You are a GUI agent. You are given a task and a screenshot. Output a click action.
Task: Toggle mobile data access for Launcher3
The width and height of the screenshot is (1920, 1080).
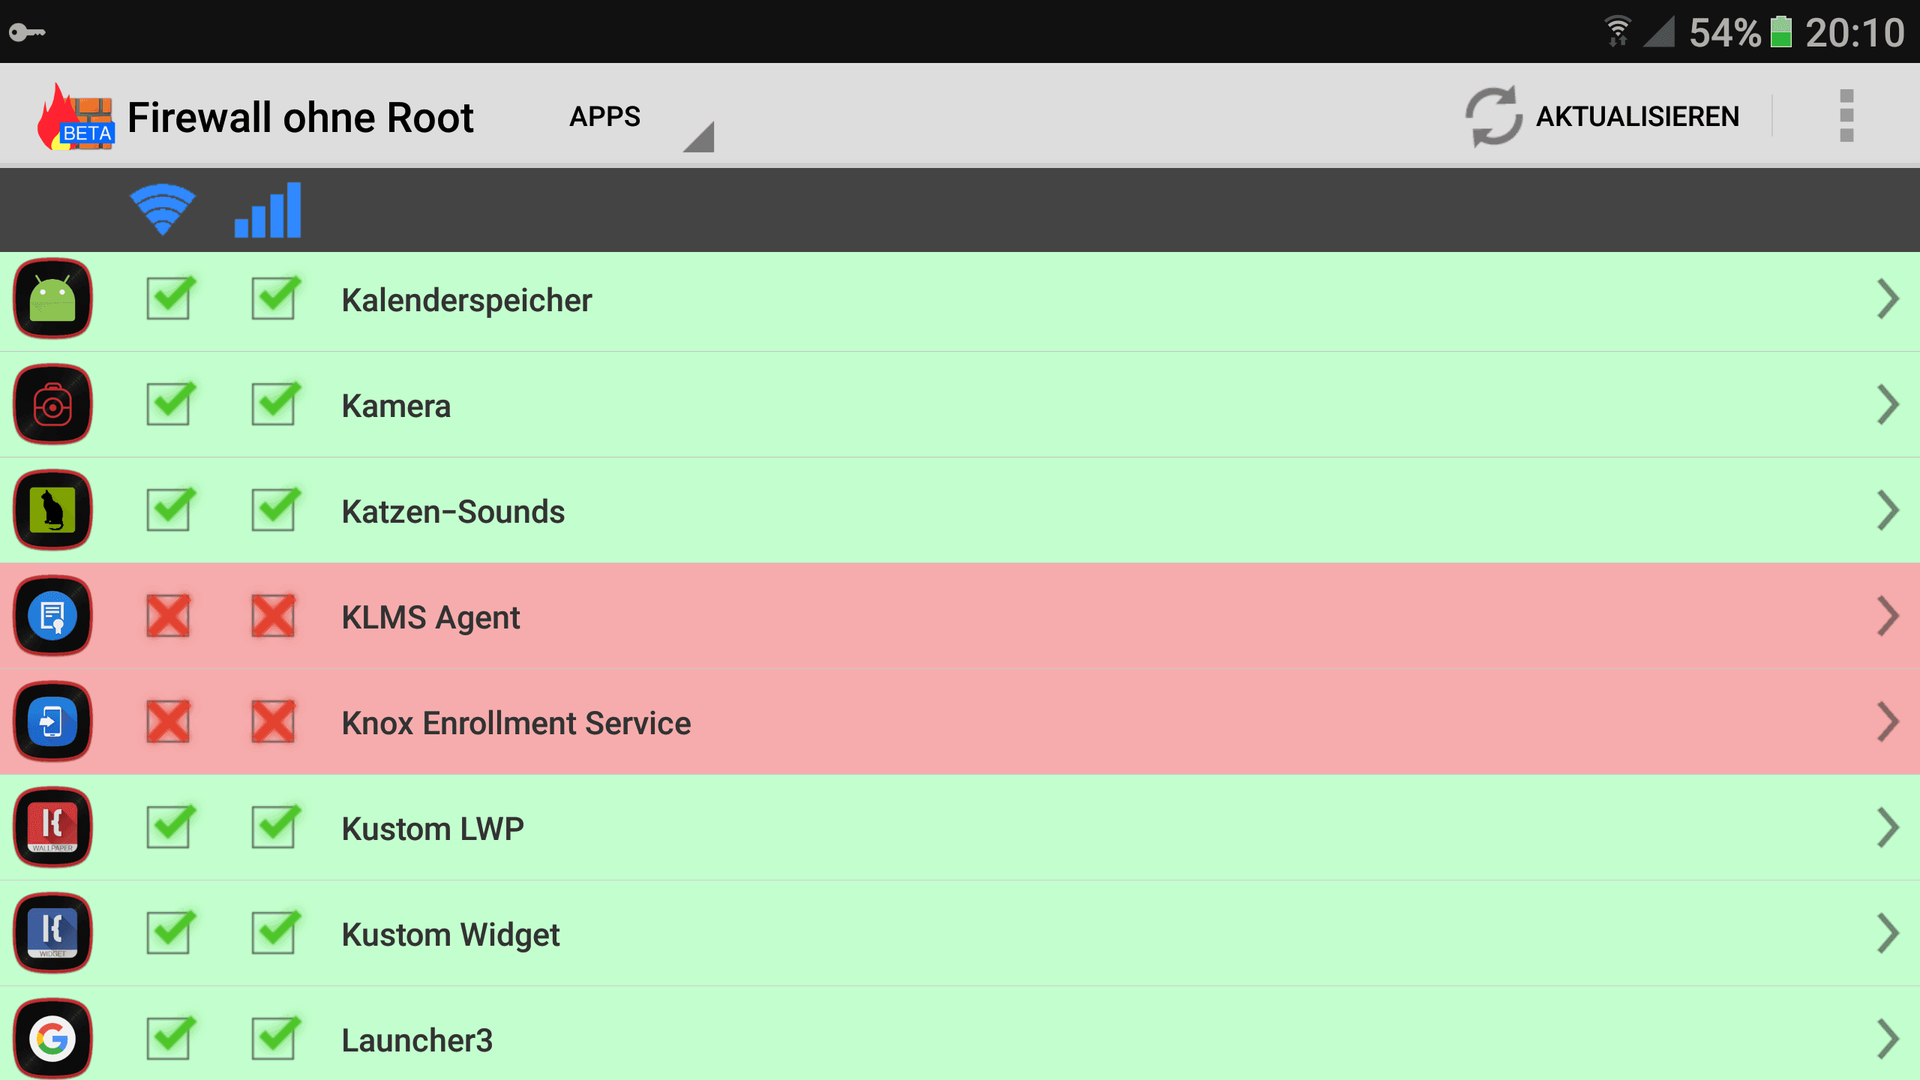275,1037
